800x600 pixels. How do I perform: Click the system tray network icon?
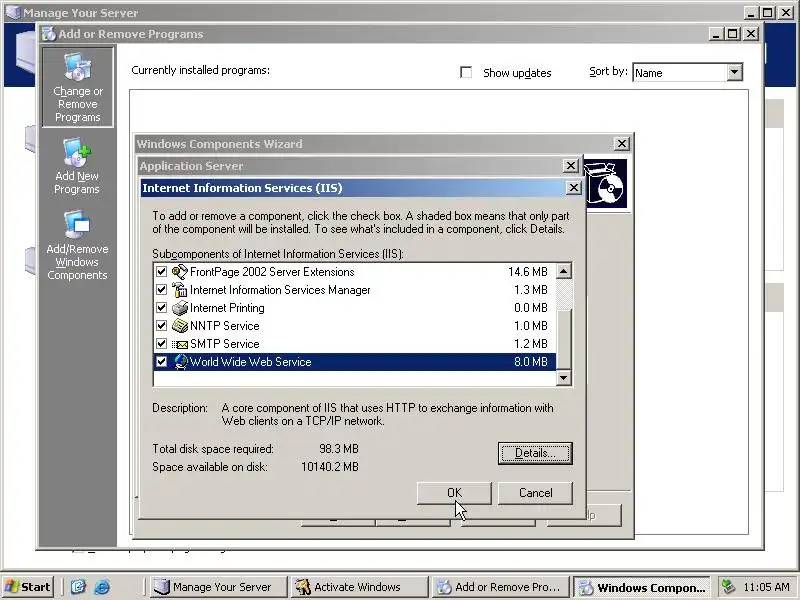[x=729, y=587]
